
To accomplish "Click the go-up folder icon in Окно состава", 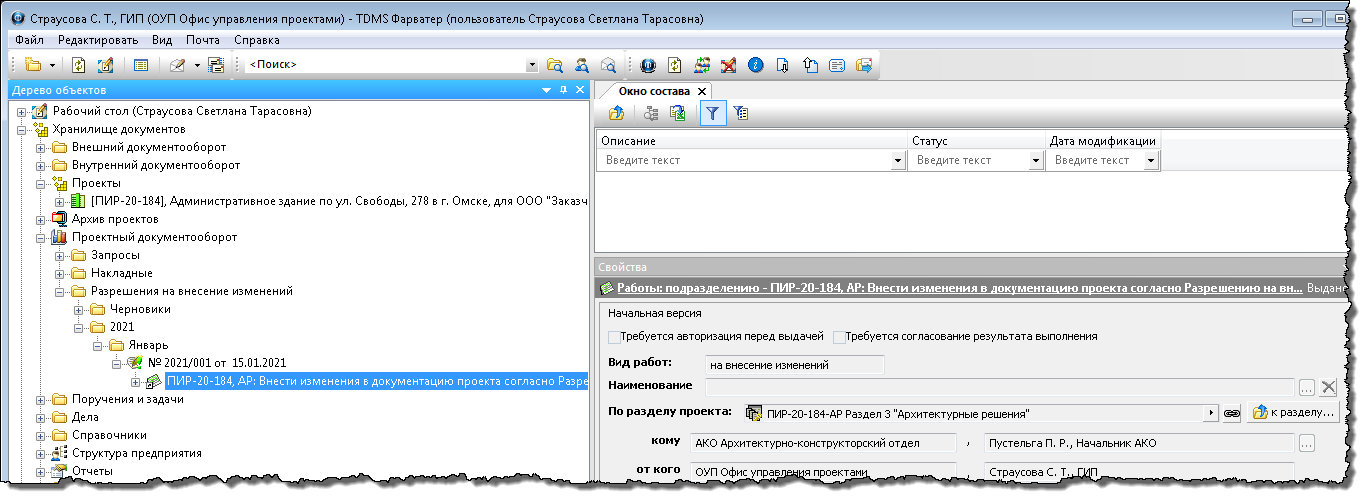I will point(617,114).
